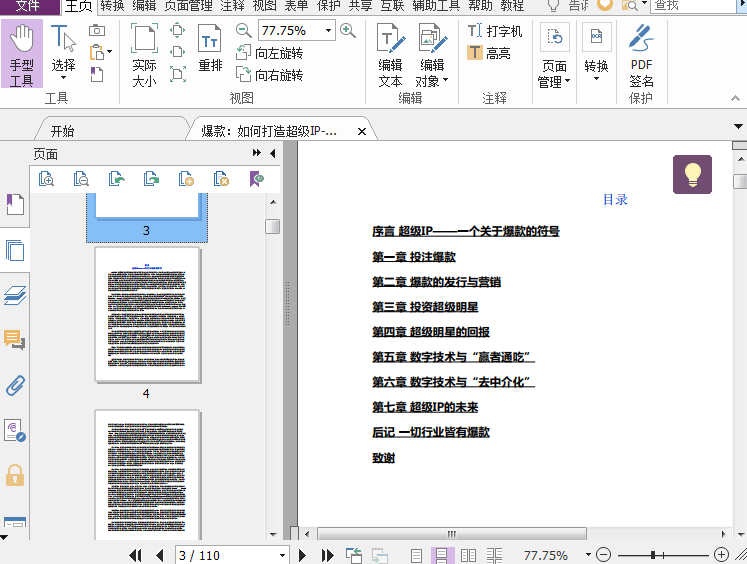Open the Bookmarks side panel

click(15, 204)
